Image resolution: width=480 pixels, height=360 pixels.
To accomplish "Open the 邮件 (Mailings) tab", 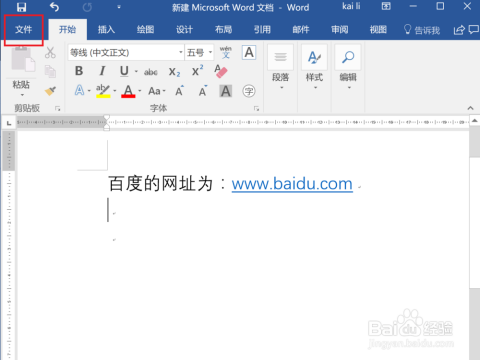I will pyautogui.click(x=301, y=30).
